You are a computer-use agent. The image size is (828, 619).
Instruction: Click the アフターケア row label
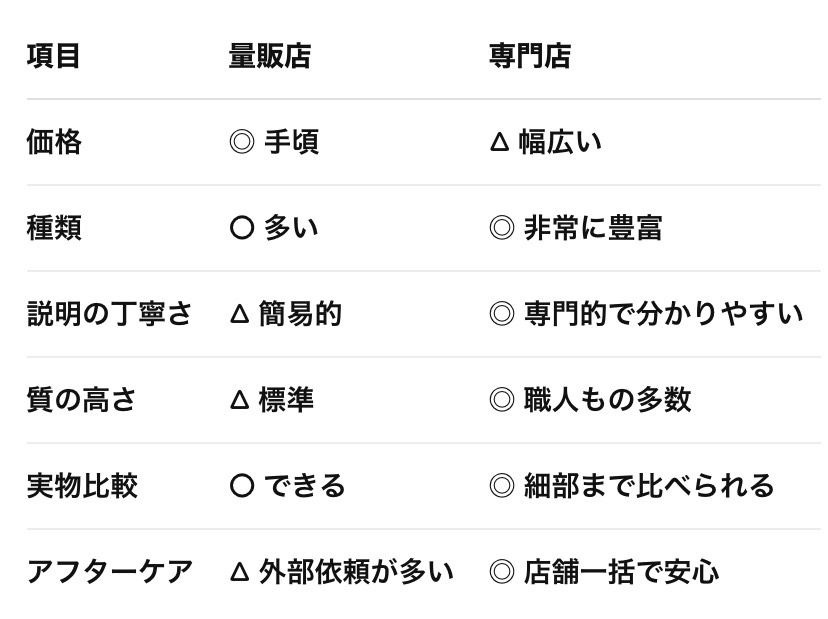[x=109, y=573]
